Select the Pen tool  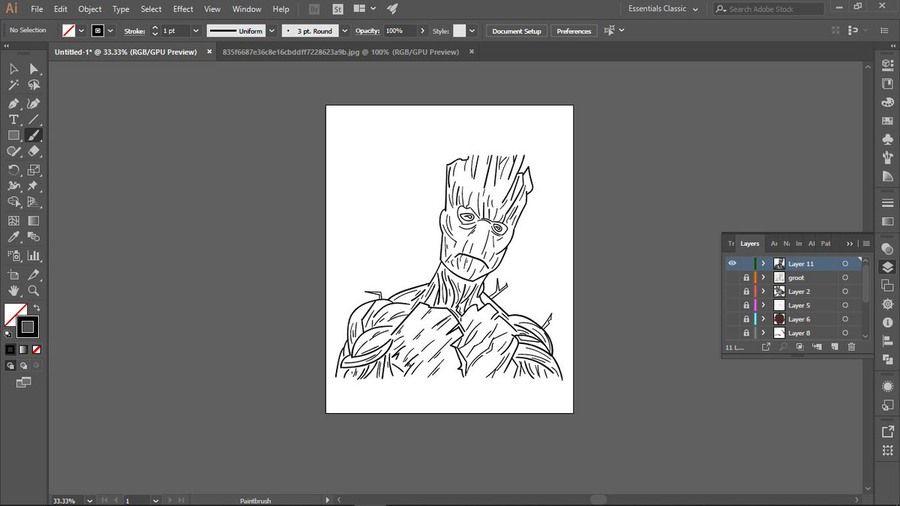(13, 104)
